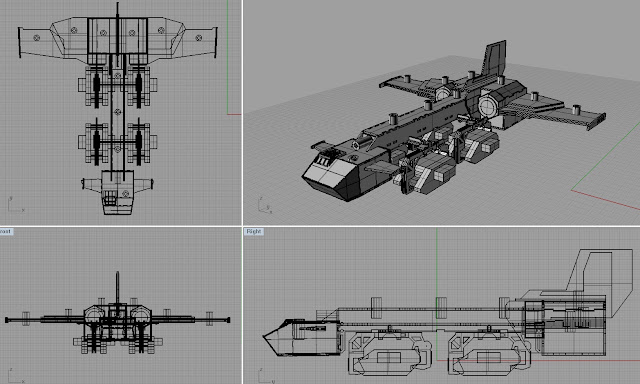
Task: Select the large round engine intake in Perspective
Action: point(487,106)
